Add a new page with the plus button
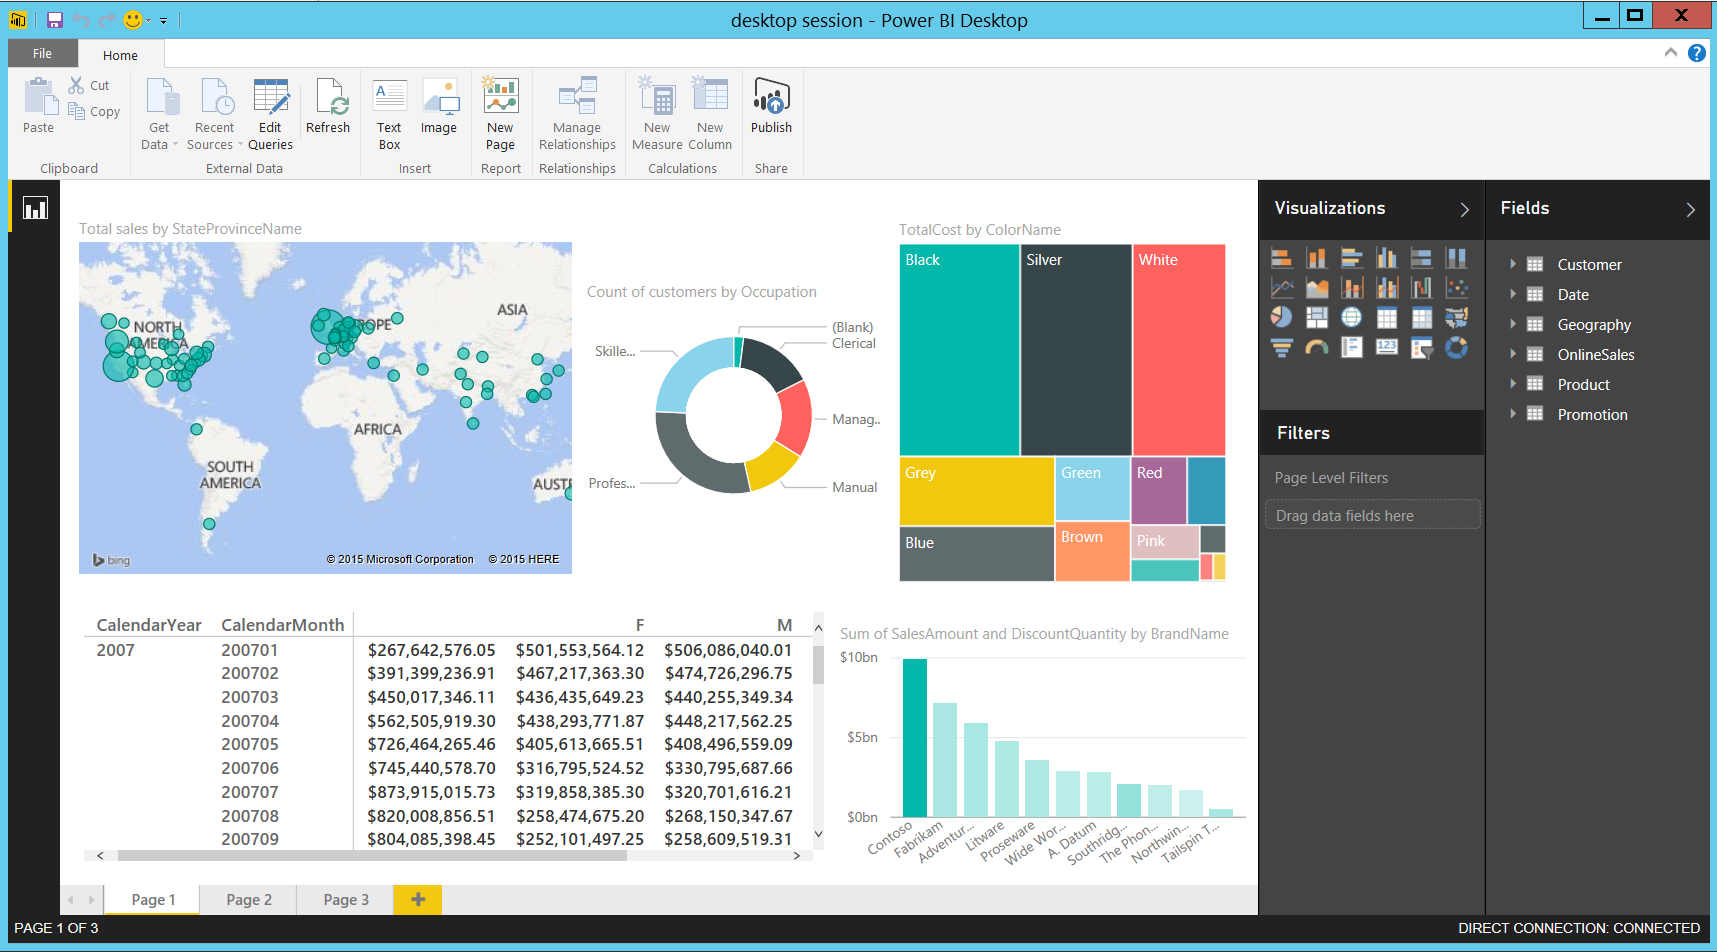The height and width of the screenshot is (952, 1717). coord(418,899)
